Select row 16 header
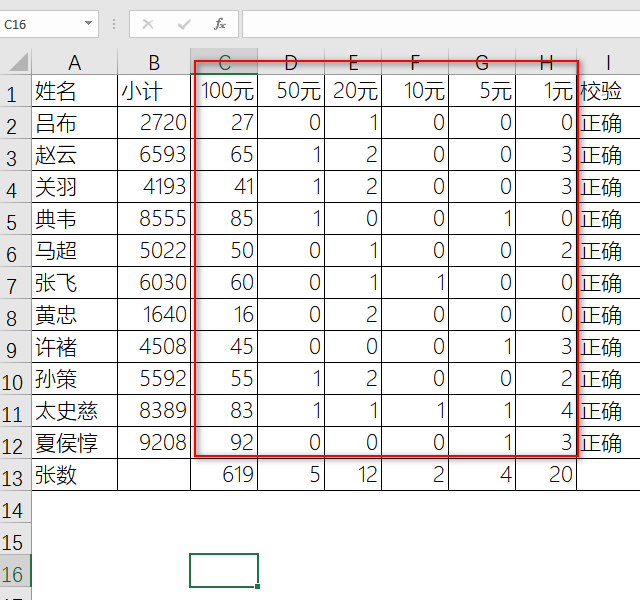The height and width of the screenshot is (600, 640). (x=16, y=571)
